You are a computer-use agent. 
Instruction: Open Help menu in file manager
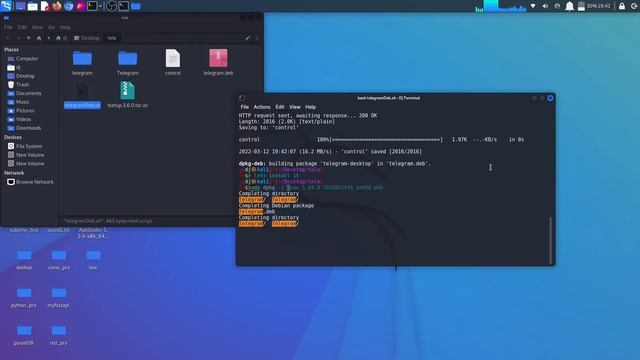pyautogui.click(x=65, y=27)
